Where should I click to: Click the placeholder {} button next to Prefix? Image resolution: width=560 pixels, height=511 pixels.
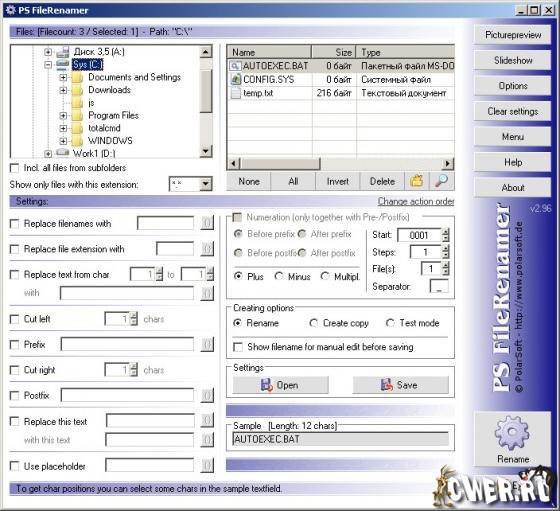click(207, 345)
